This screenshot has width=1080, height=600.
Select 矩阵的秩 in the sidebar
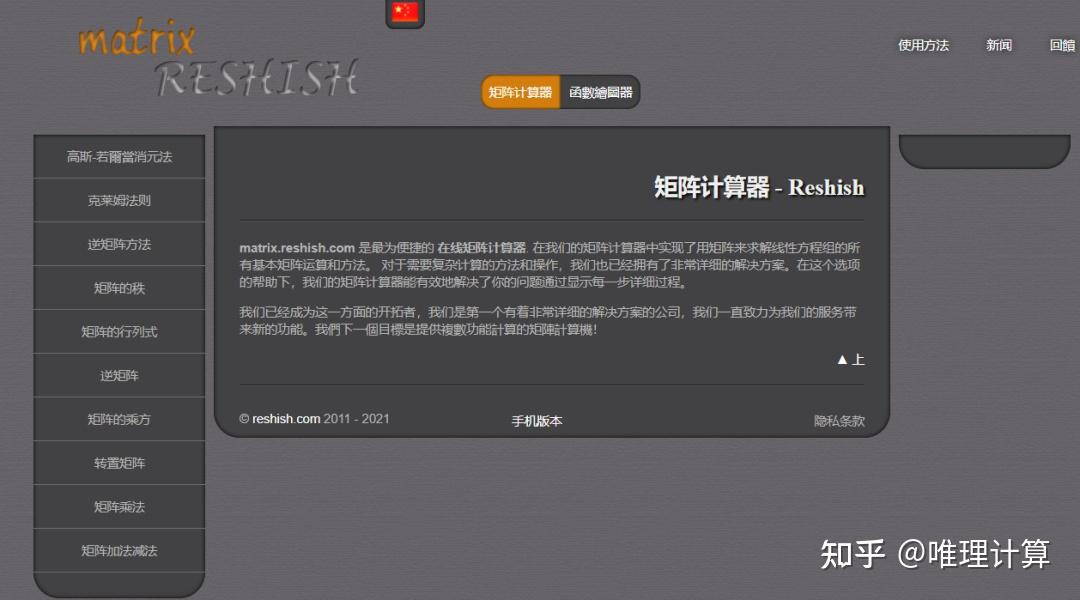coord(118,288)
